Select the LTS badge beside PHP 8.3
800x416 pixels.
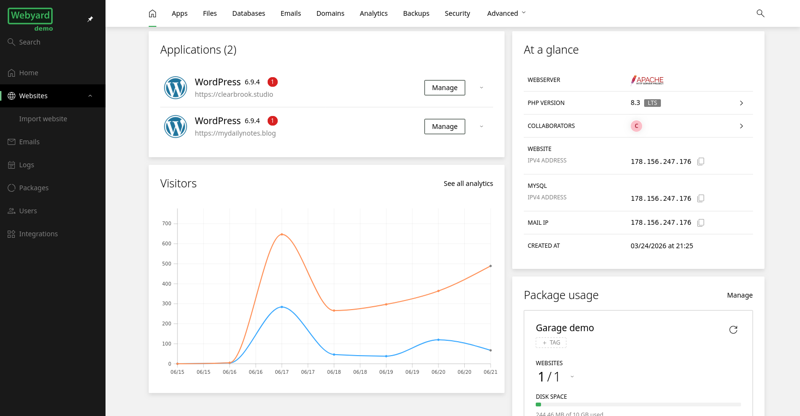652,103
